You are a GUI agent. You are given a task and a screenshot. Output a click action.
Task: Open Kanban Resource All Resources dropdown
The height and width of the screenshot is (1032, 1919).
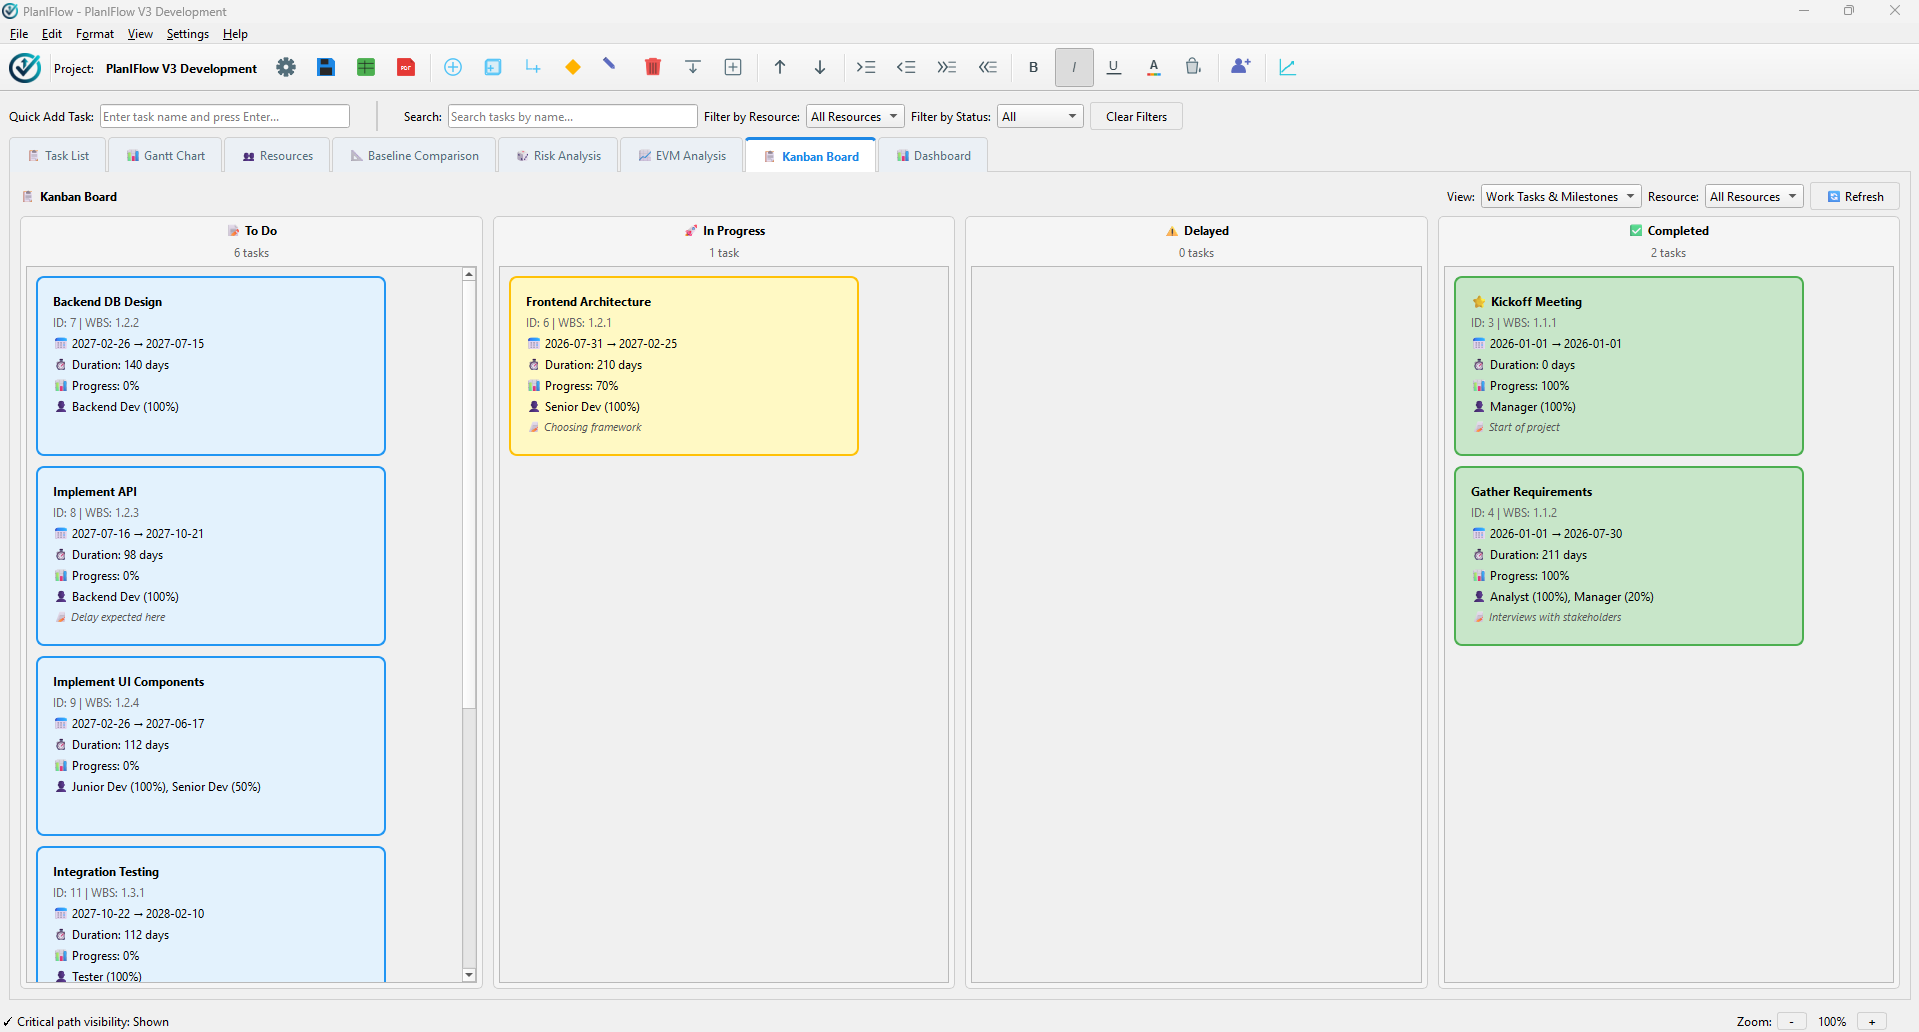click(x=1754, y=197)
